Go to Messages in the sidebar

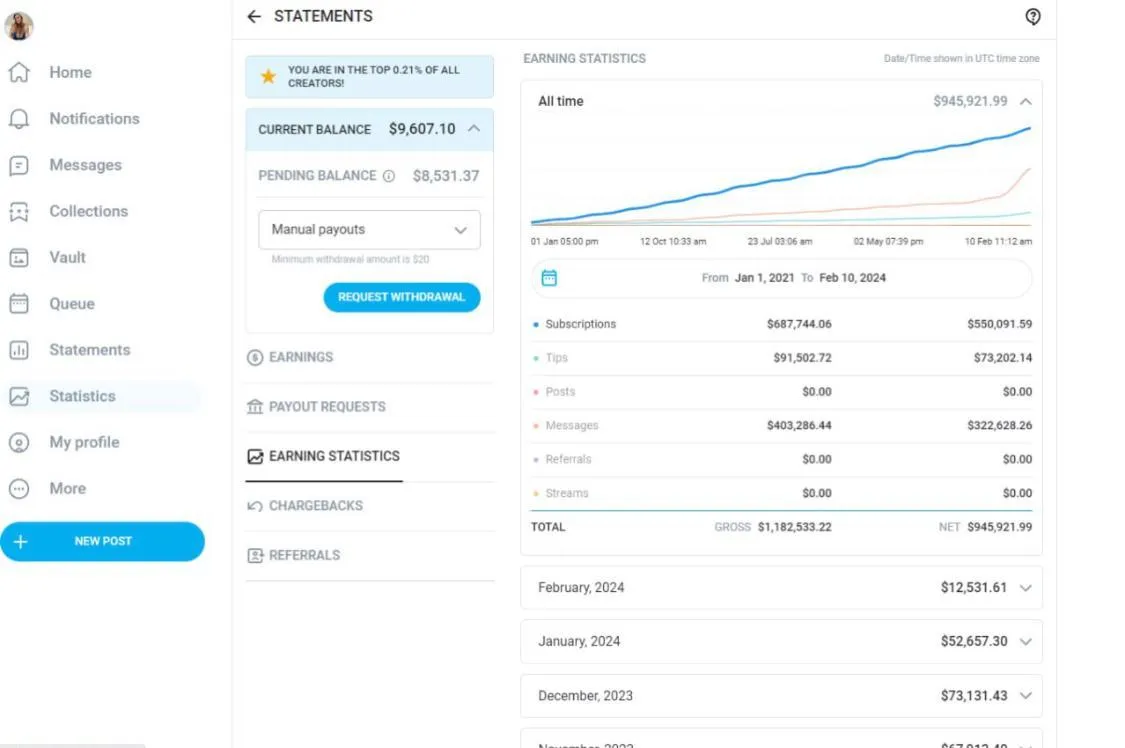click(x=85, y=165)
